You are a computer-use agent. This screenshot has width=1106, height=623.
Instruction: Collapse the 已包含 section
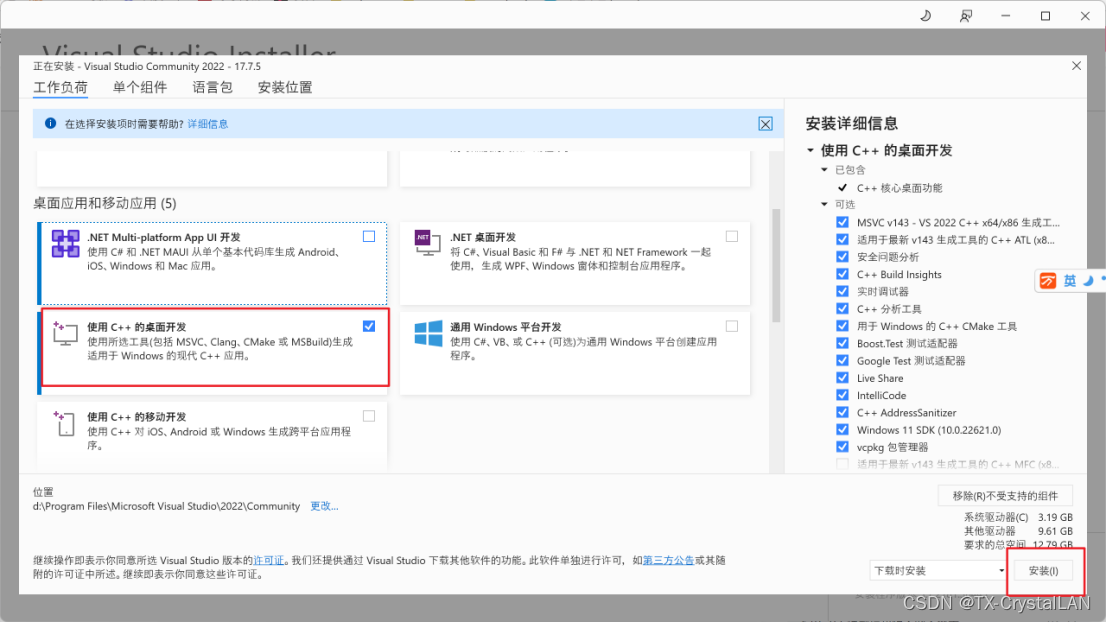click(822, 170)
